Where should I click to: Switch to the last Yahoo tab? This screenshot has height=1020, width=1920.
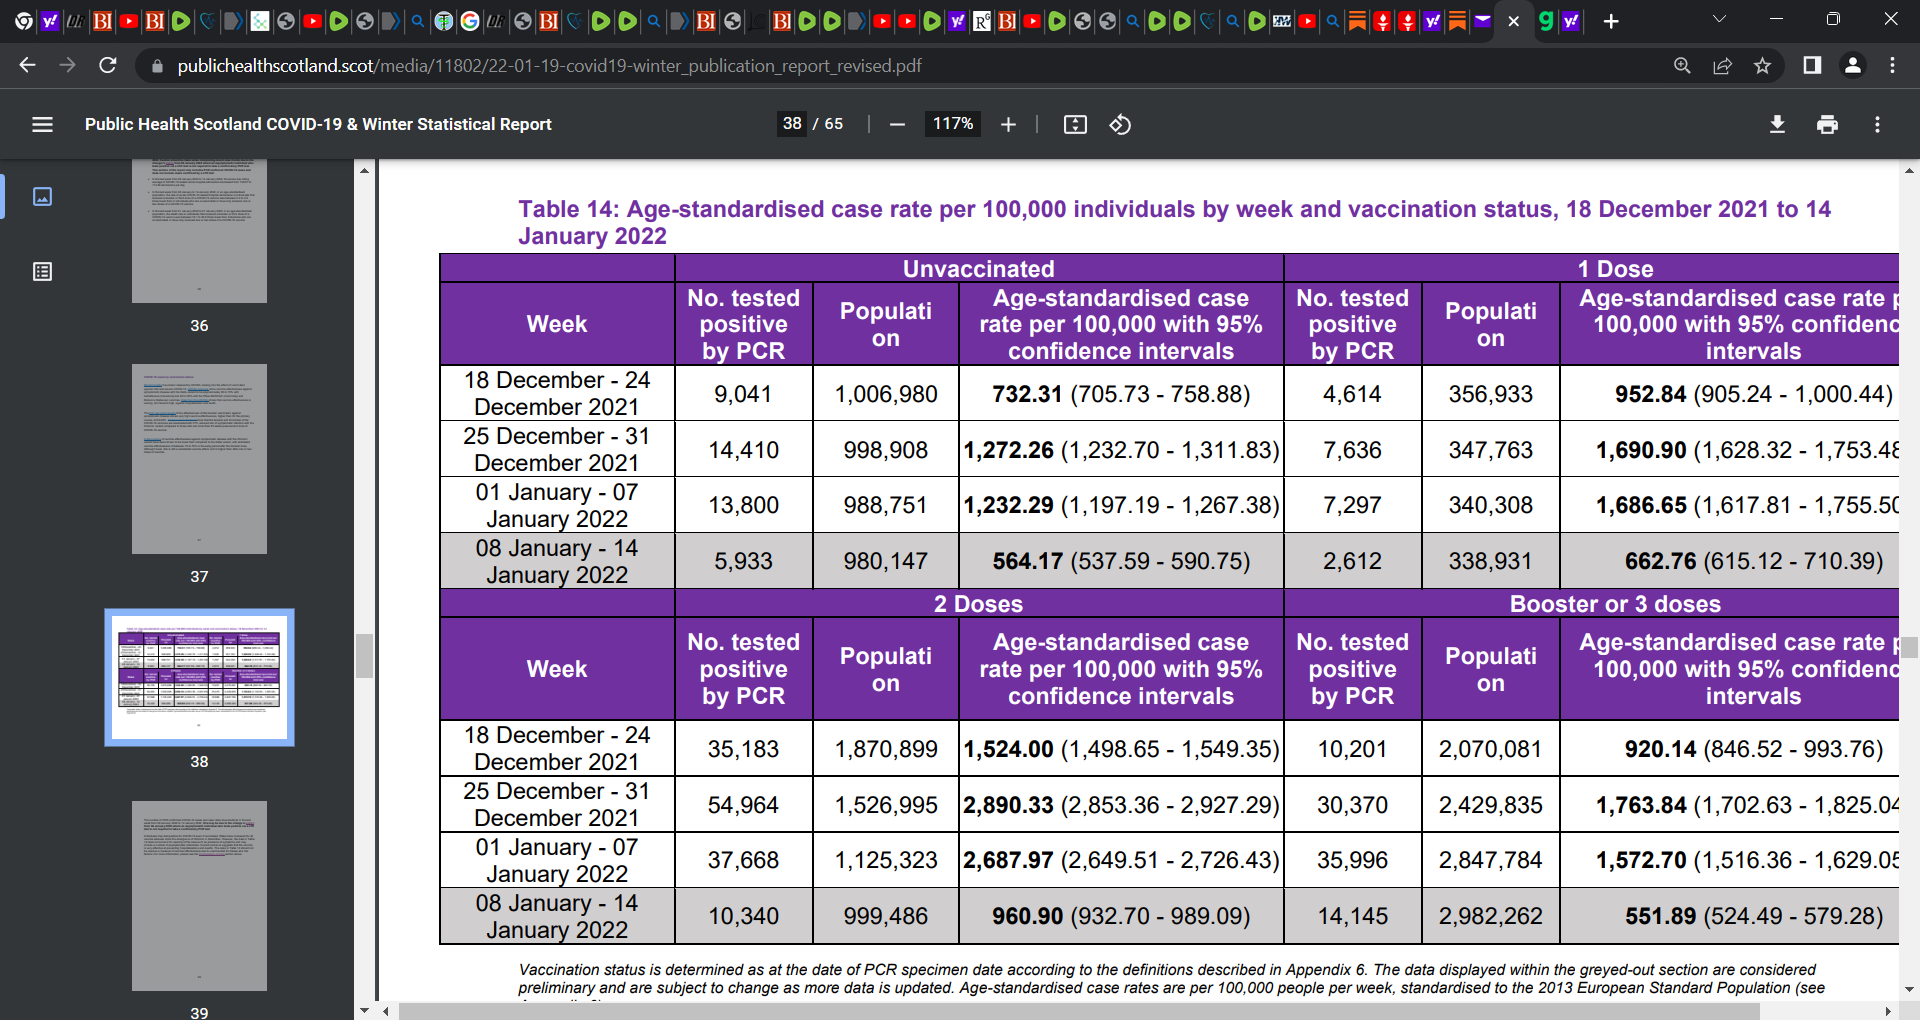point(1571,21)
